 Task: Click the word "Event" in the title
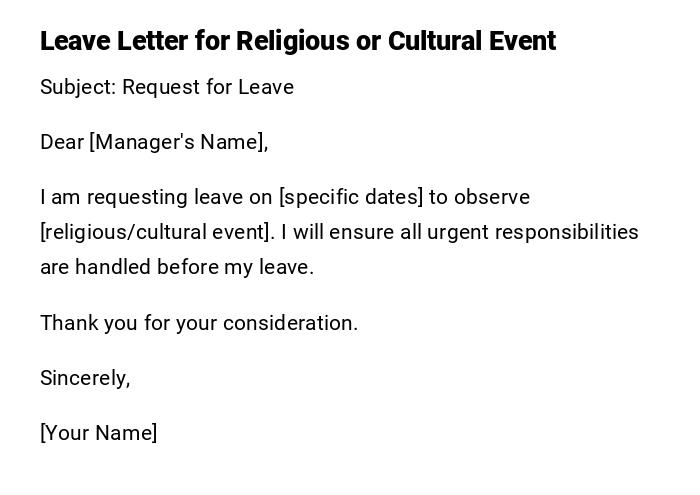523,41
